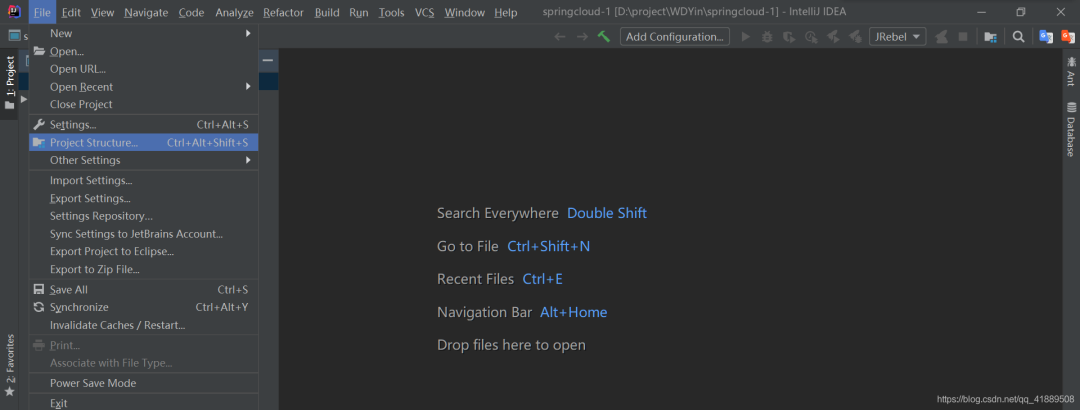The height and width of the screenshot is (410, 1080).
Task: Select Project Structure... menu entry
Action: pyautogui.click(x=143, y=143)
